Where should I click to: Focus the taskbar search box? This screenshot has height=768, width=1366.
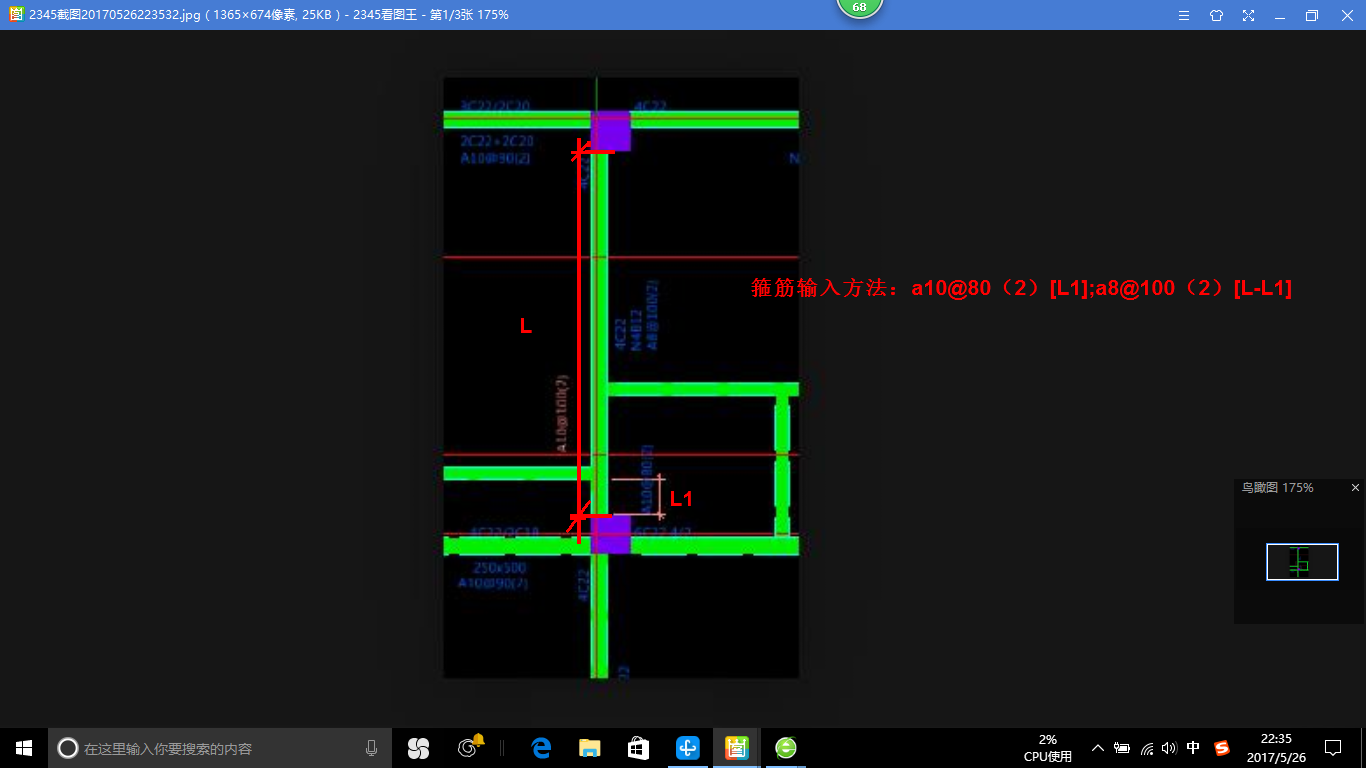221,748
